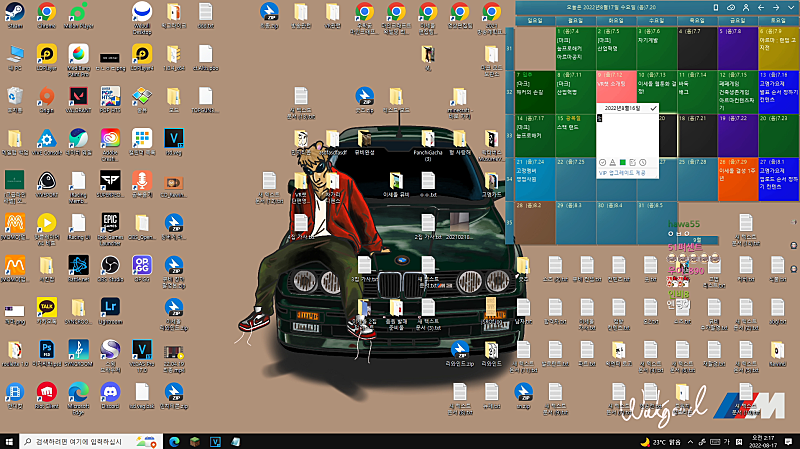The height and width of the screenshot is (449, 800).
Task: Click the VIP upgrade link in popup
Action: (622, 173)
